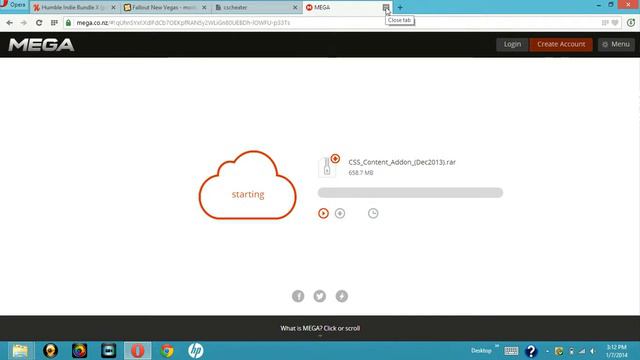Click the heart bookmark icon
The width and height of the screenshot is (640, 360).
tap(615, 23)
